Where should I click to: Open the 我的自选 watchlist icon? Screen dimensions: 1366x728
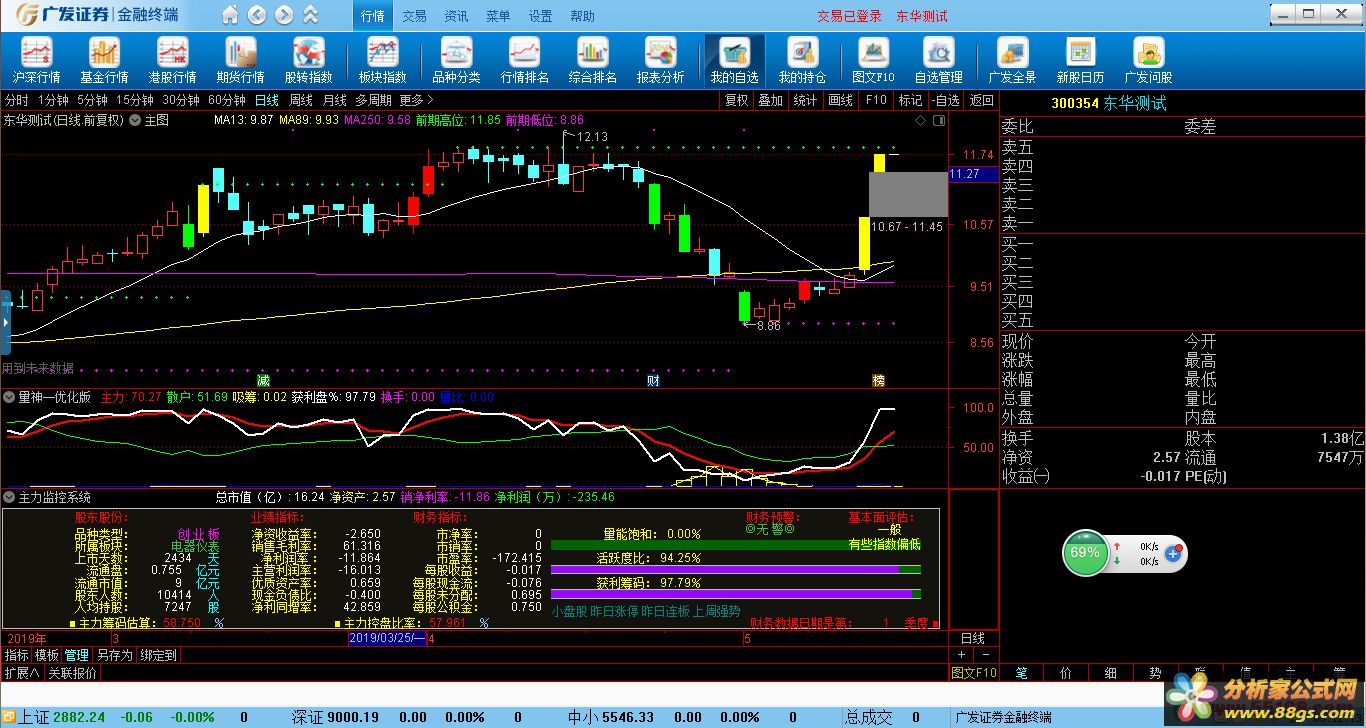click(x=734, y=60)
